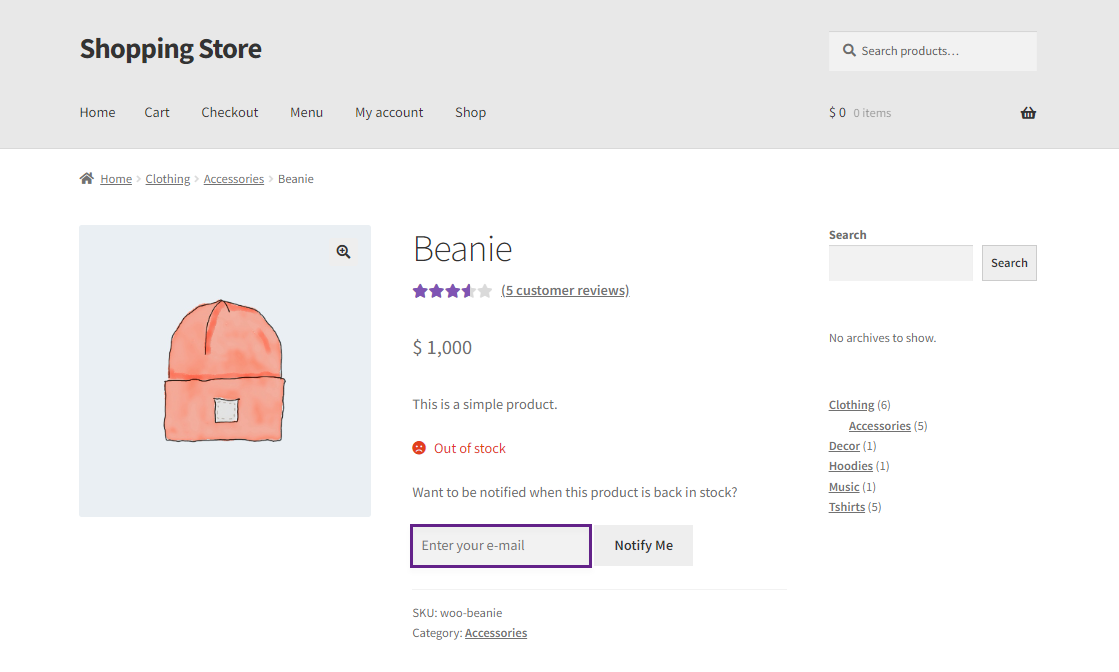Focus the sidebar Search text box
Viewport: 1119px width, 672px height.
[x=901, y=263]
